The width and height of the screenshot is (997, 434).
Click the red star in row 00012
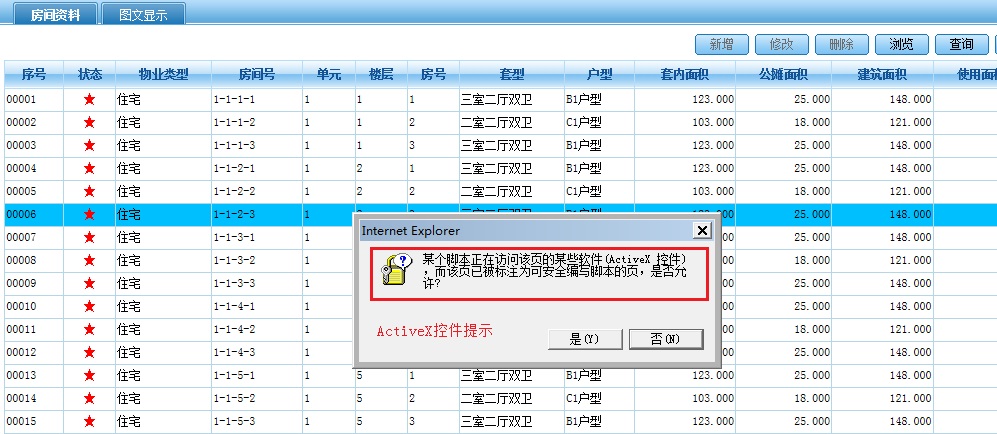(x=89, y=352)
